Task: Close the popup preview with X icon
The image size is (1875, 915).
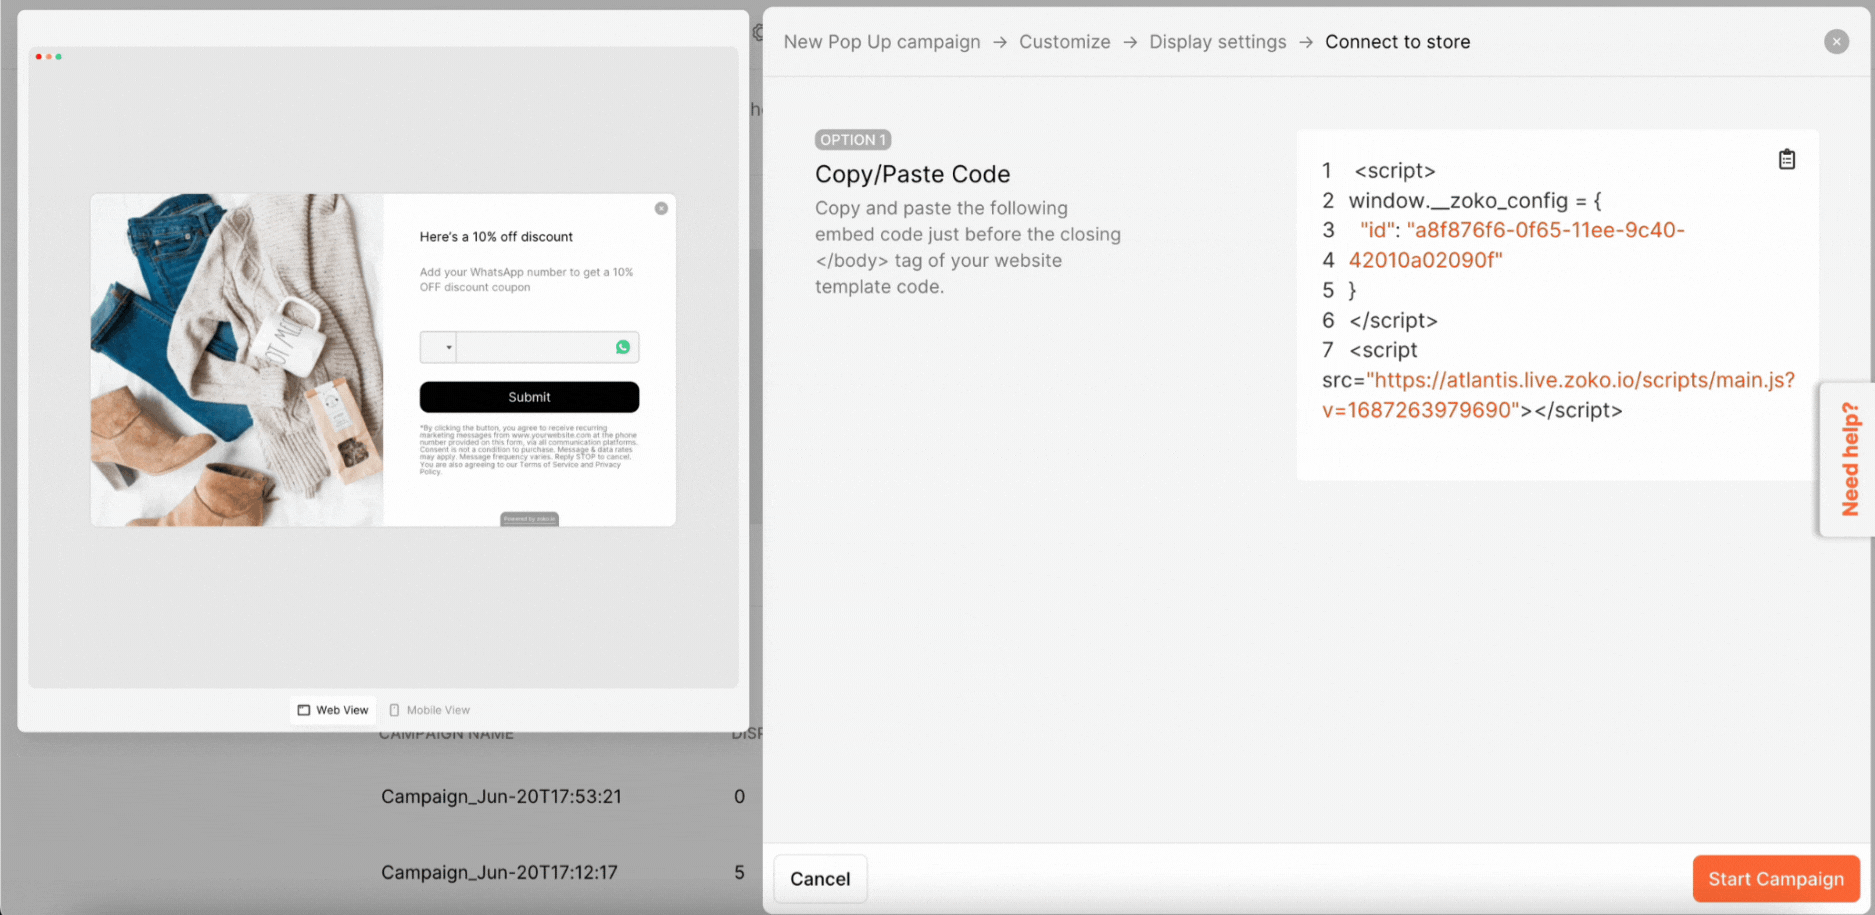Action: click(x=661, y=208)
